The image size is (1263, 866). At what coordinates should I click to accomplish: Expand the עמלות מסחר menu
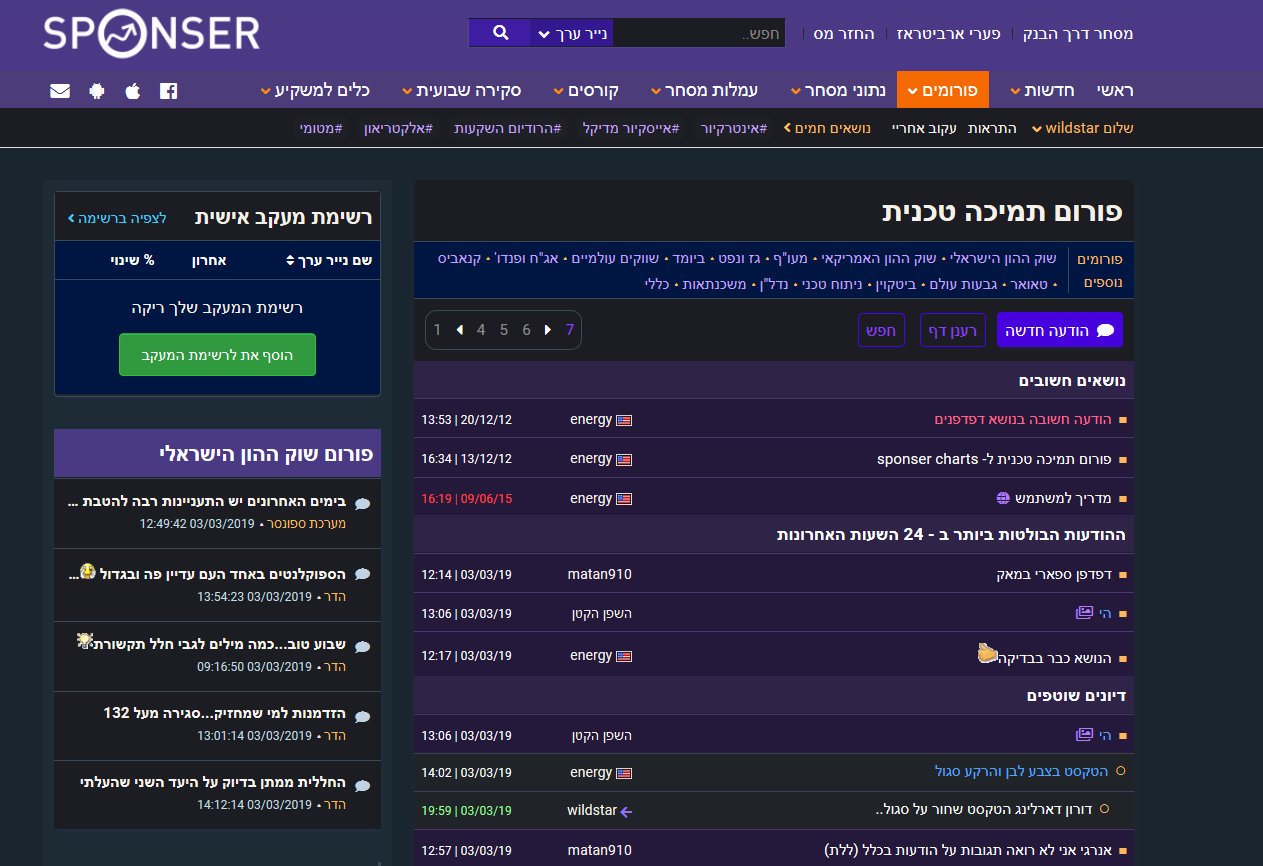705,90
